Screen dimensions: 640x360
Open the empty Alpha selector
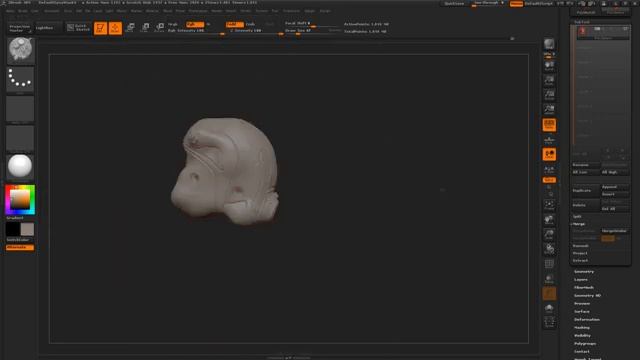(x=20, y=109)
